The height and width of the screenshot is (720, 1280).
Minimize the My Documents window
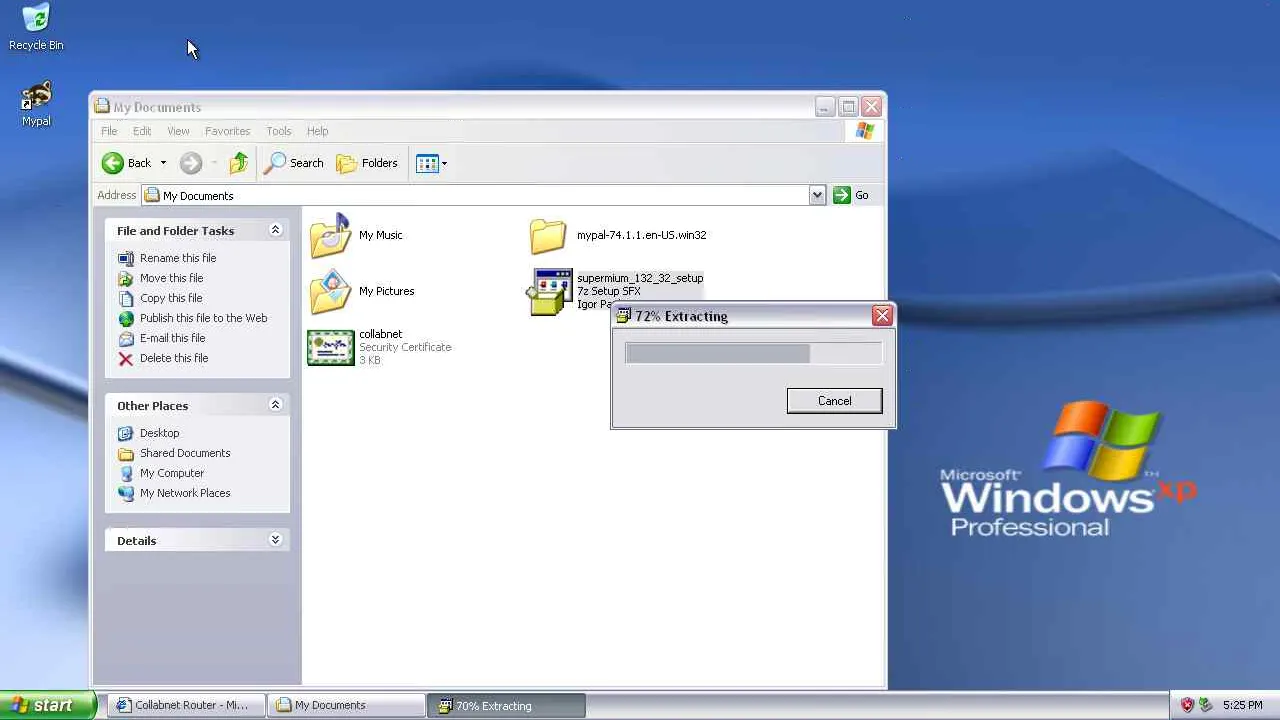(x=824, y=107)
